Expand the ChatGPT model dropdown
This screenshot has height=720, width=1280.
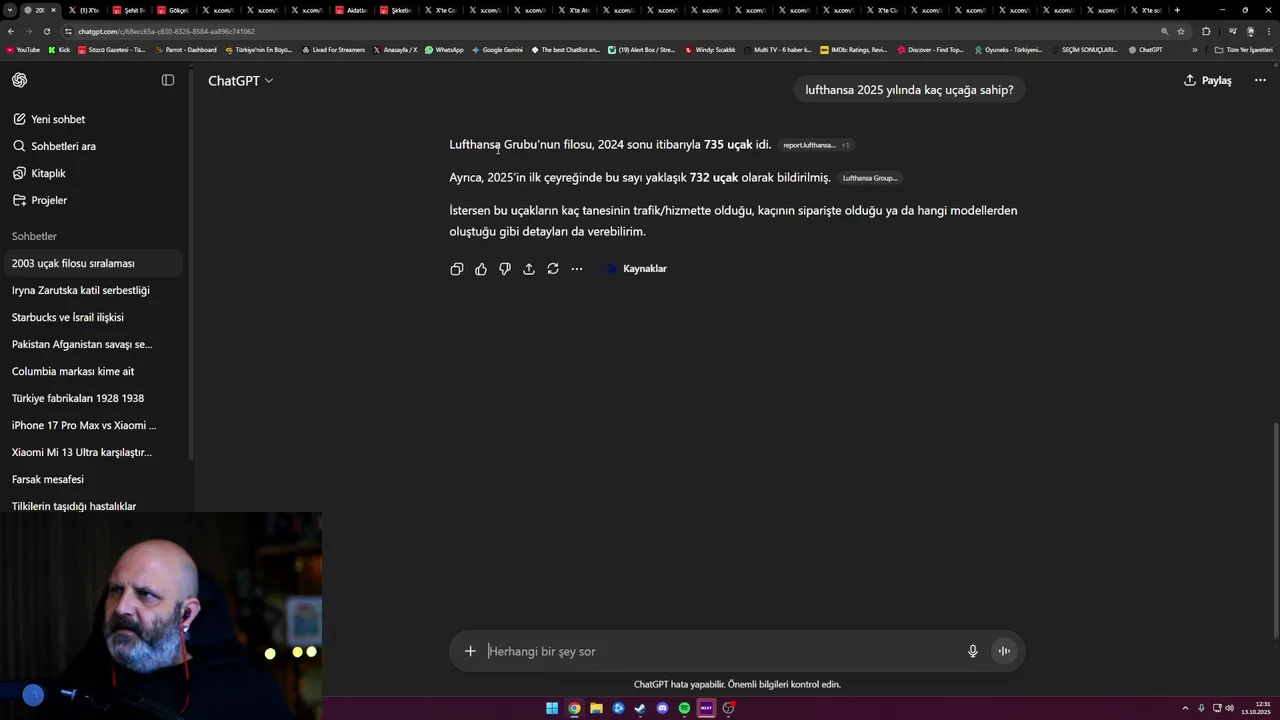(x=240, y=81)
